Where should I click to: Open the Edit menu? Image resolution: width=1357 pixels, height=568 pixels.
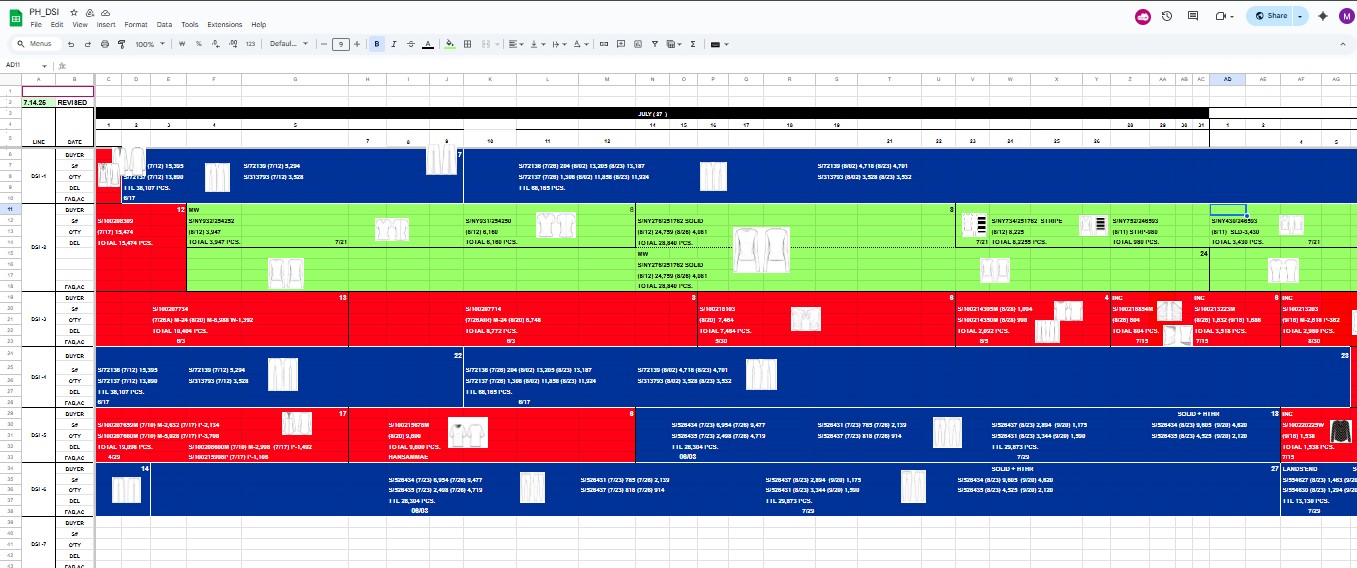point(57,24)
